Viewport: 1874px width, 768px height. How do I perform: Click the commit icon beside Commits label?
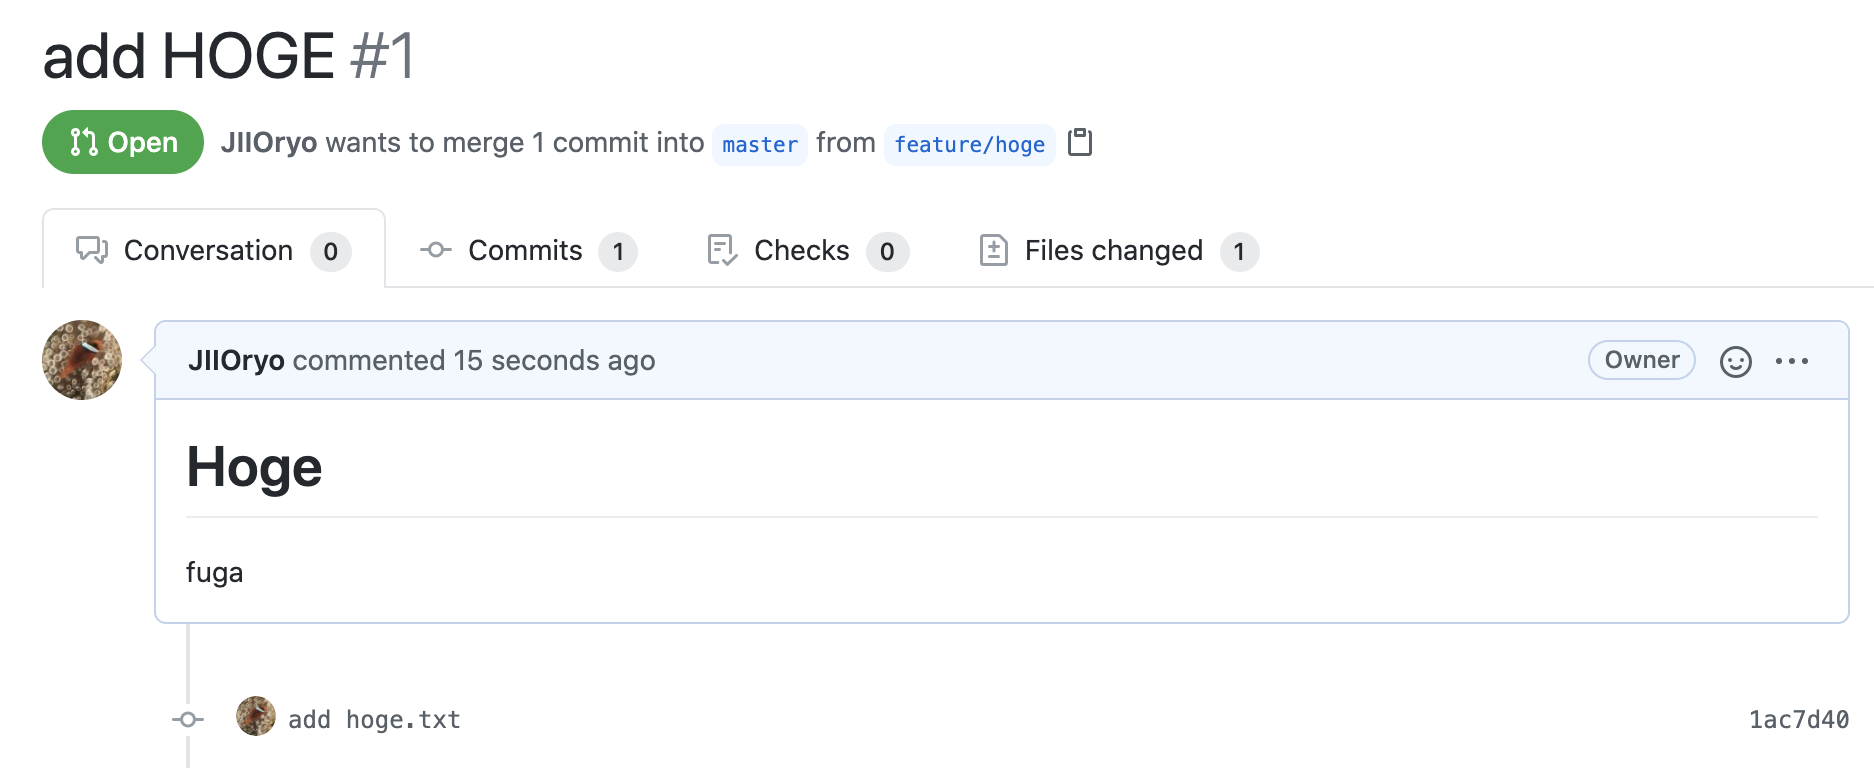(x=436, y=250)
